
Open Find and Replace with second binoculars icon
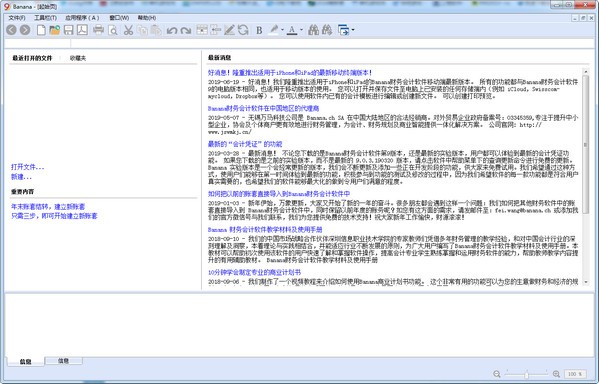[x=327, y=30]
